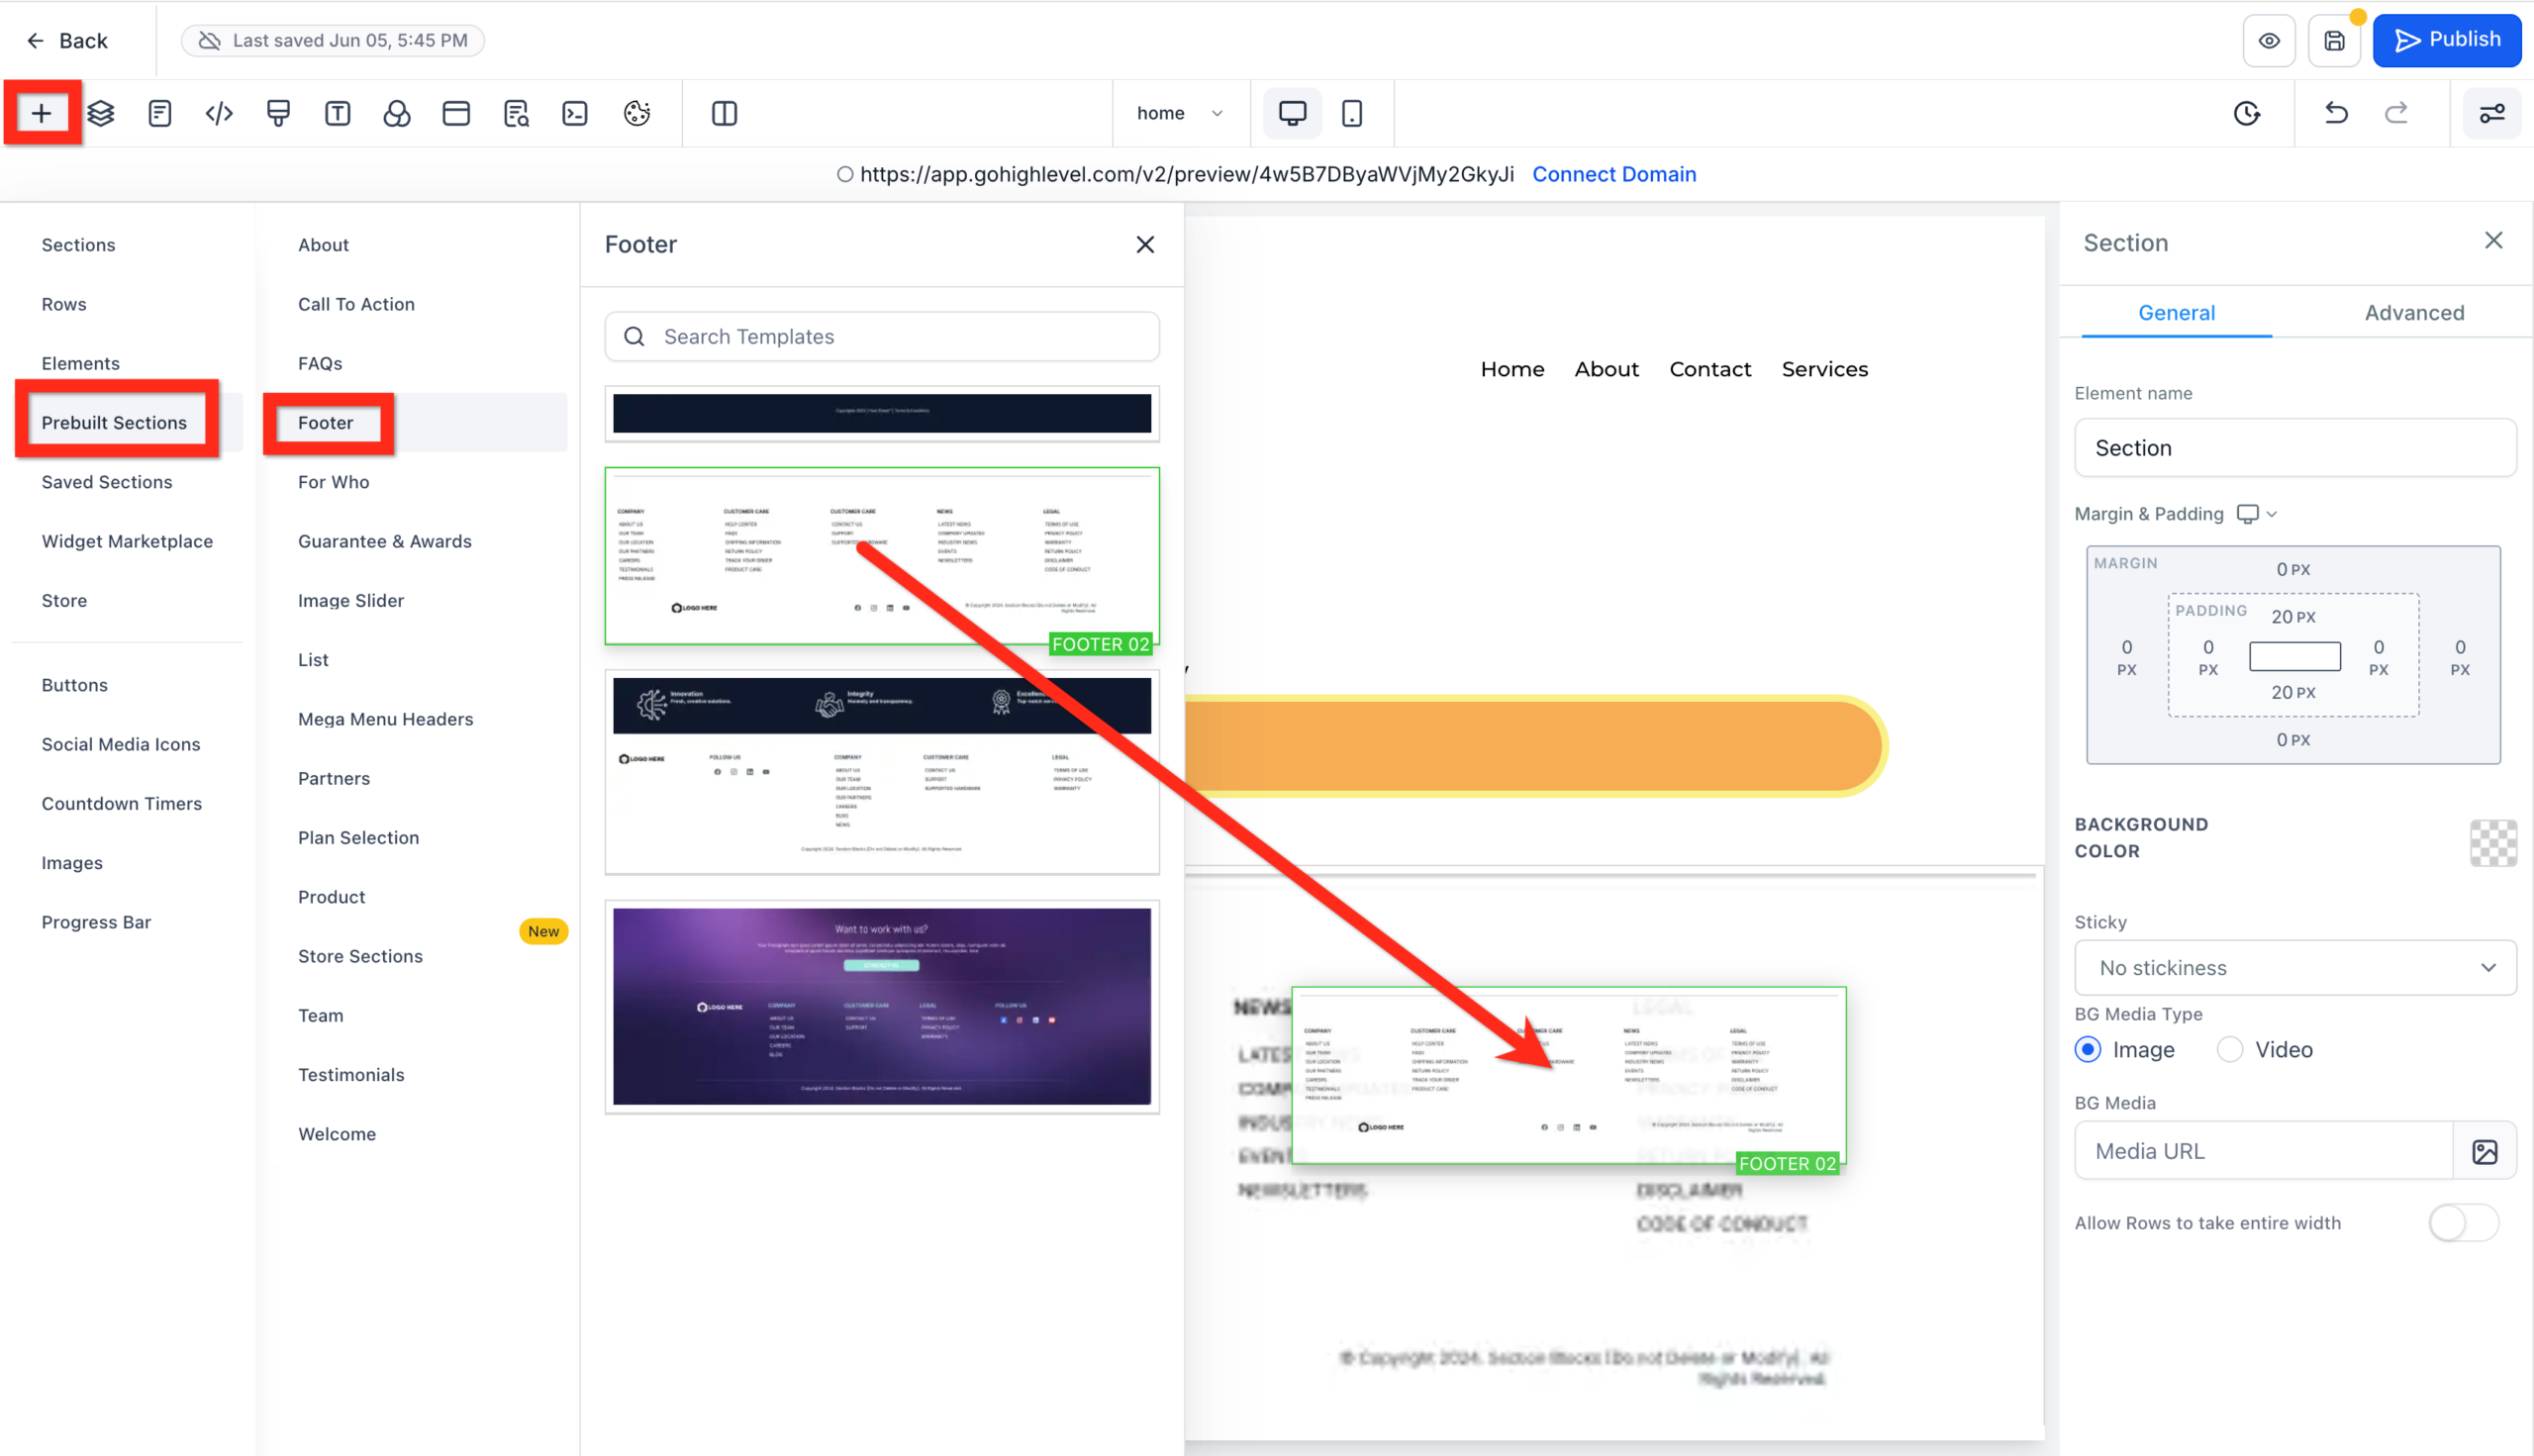Open the Prebuilt Sections menu item
Viewport: 2534px width, 1456px height.
[114, 422]
